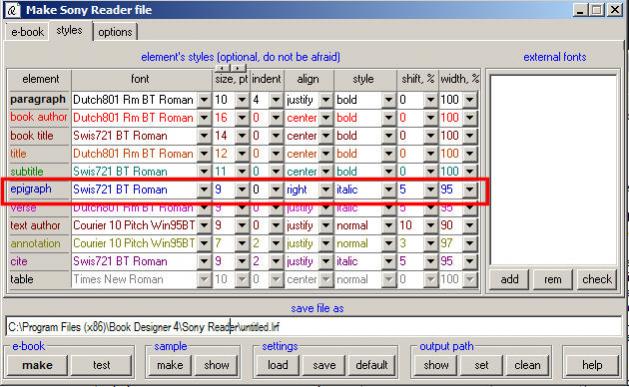Click the text author element label
Image resolution: width=629 pixels, height=387 pixels.
click(x=35, y=225)
